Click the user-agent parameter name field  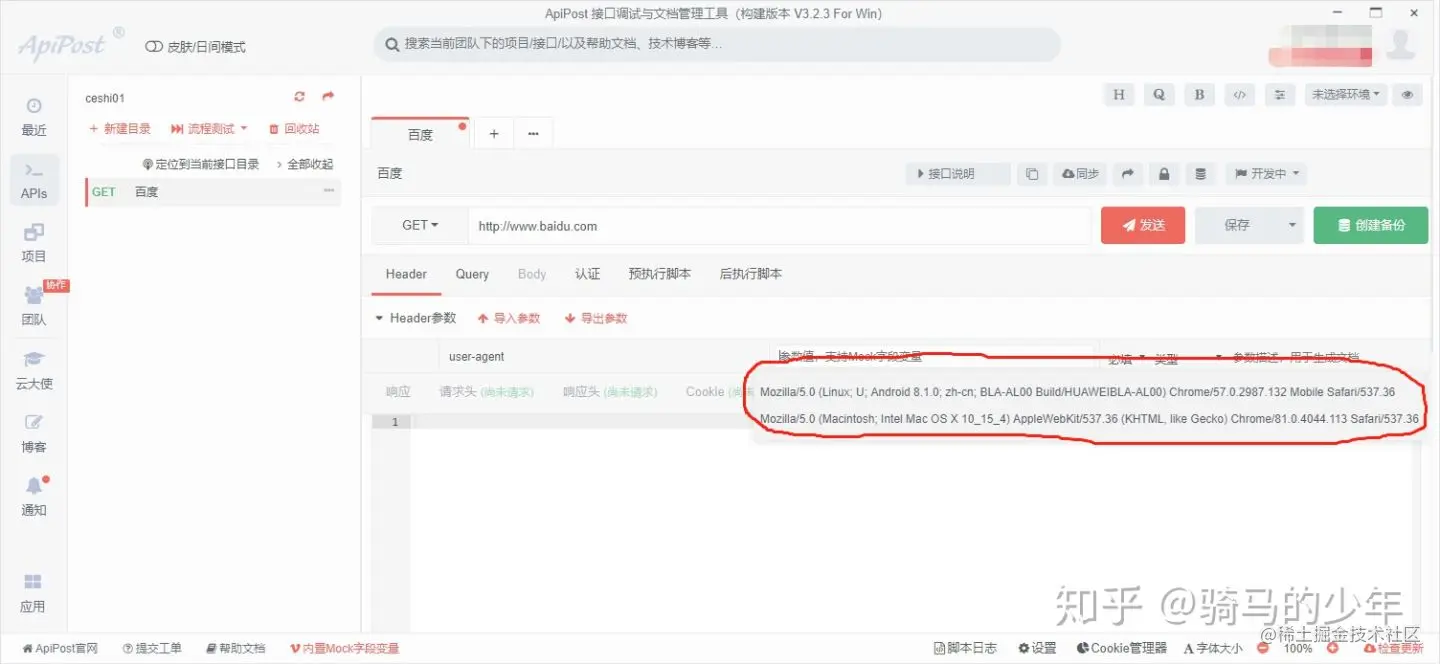[x=604, y=357]
